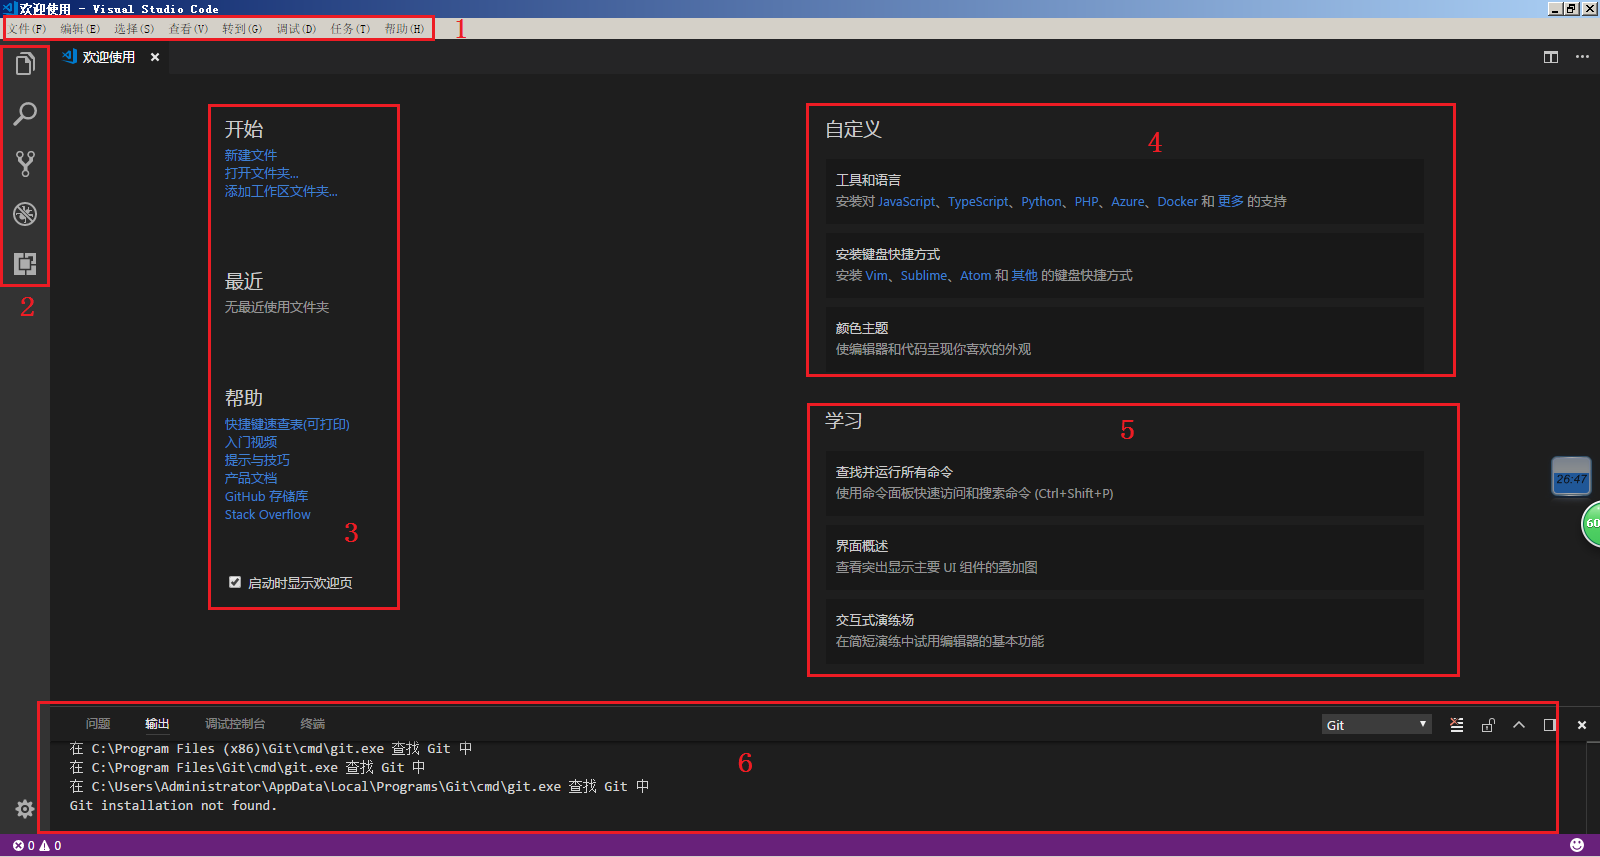Open the 颜色主题 customization card
The image size is (1600, 857).
click(x=1124, y=339)
